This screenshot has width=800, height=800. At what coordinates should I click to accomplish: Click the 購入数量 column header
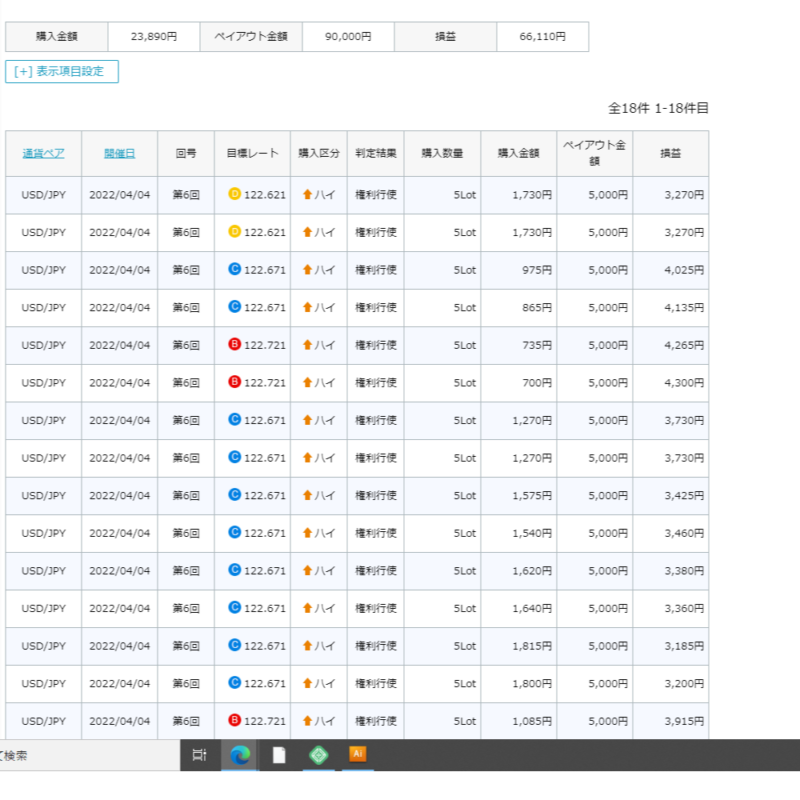tap(442, 153)
